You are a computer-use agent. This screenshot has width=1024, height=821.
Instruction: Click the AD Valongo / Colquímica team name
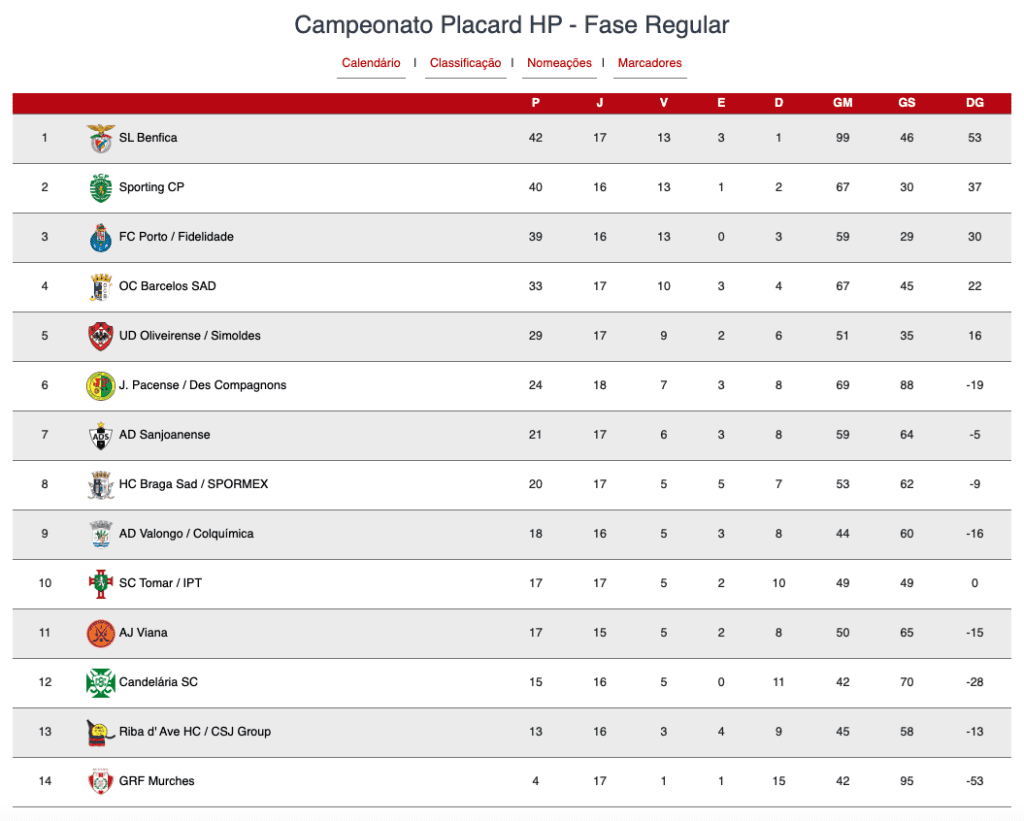click(186, 534)
